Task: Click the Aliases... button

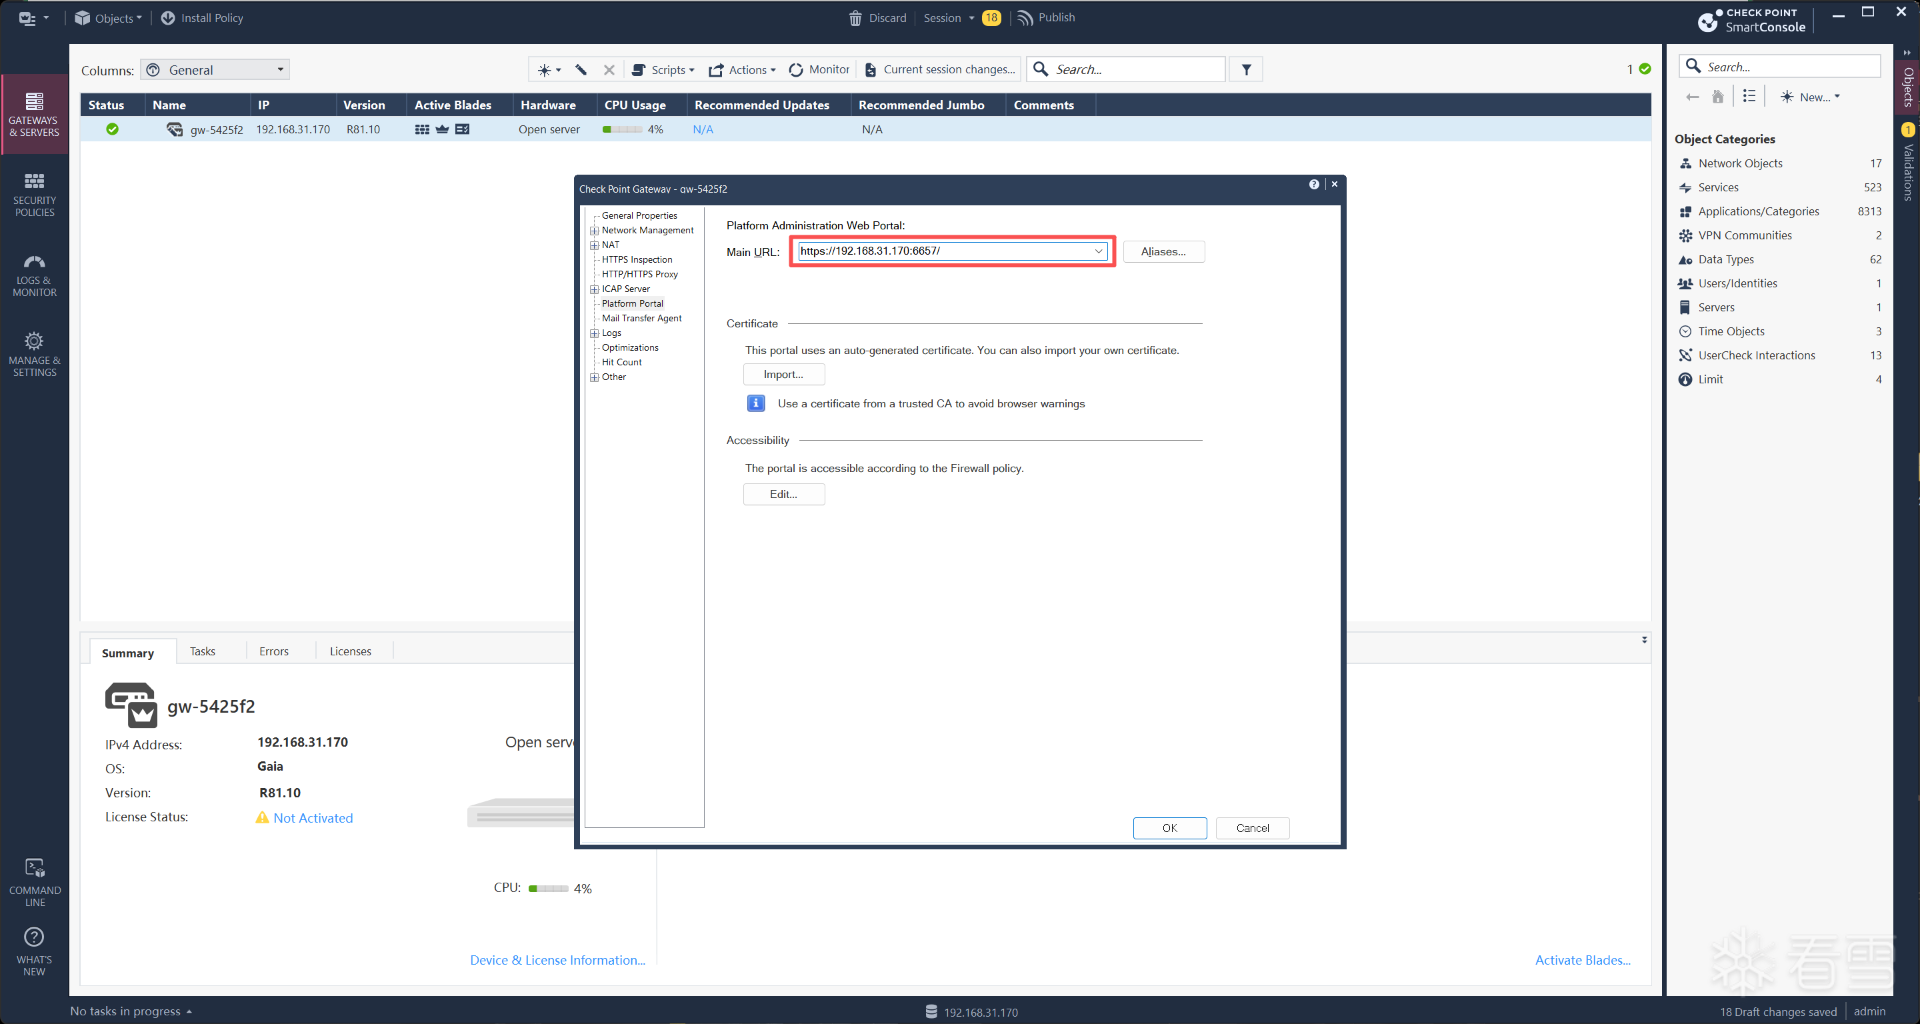Action: click(x=1164, y=252)
